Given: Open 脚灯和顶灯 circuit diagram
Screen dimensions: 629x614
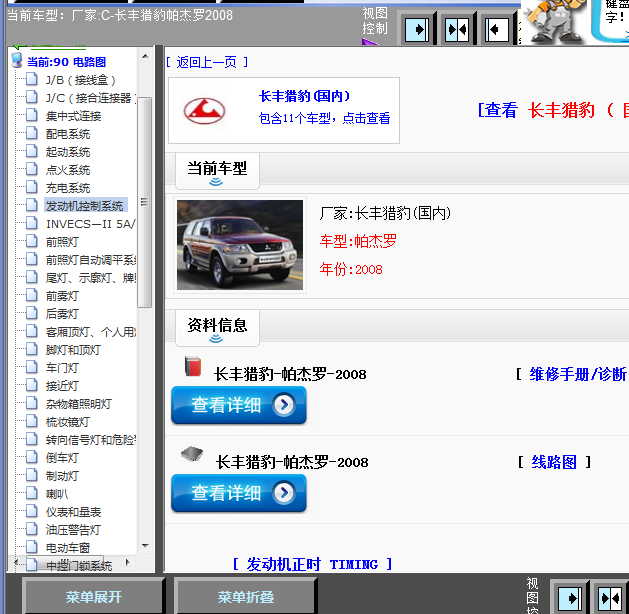Looking at the screenshot, I should (73, 350).
